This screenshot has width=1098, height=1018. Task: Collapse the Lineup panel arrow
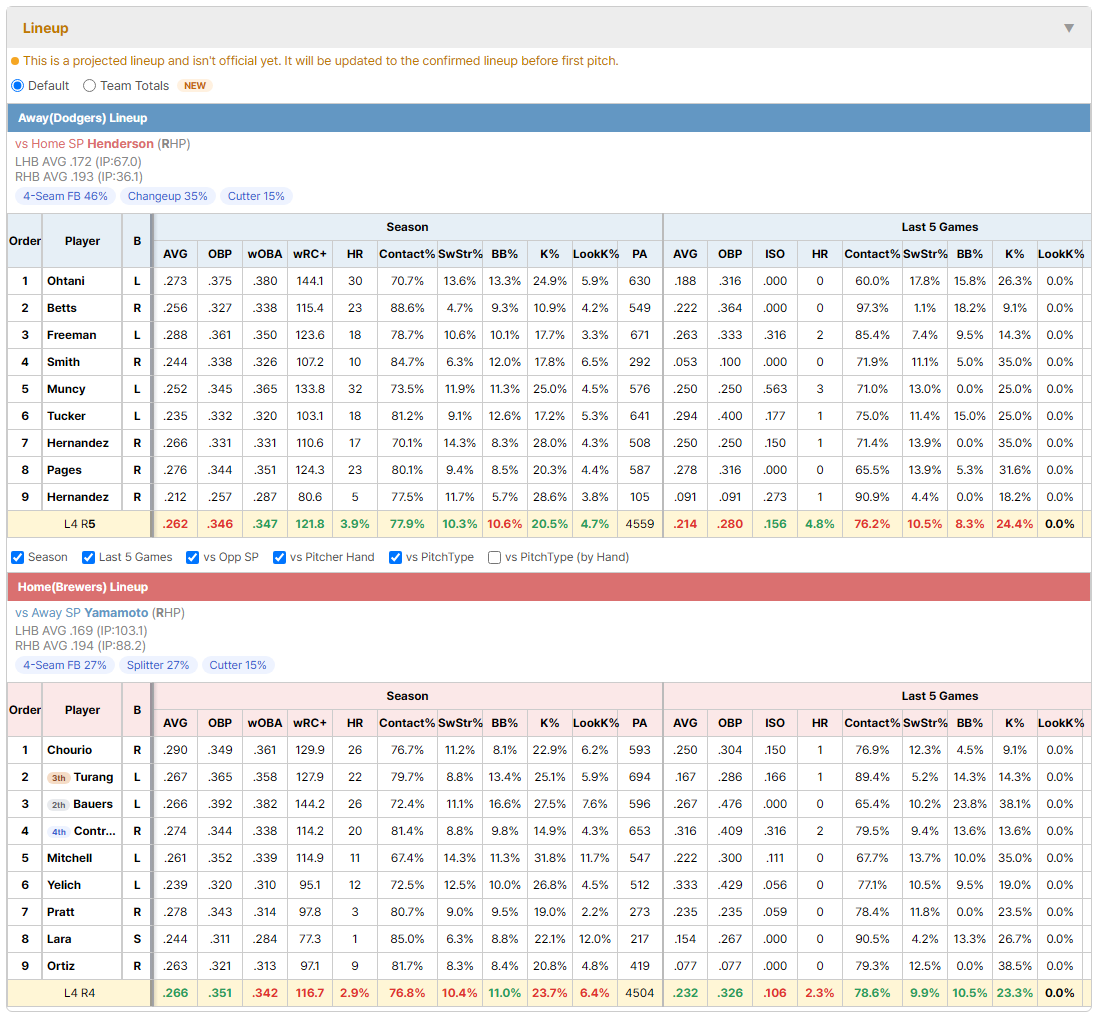pyautogui.click(x=1069, y=28)
